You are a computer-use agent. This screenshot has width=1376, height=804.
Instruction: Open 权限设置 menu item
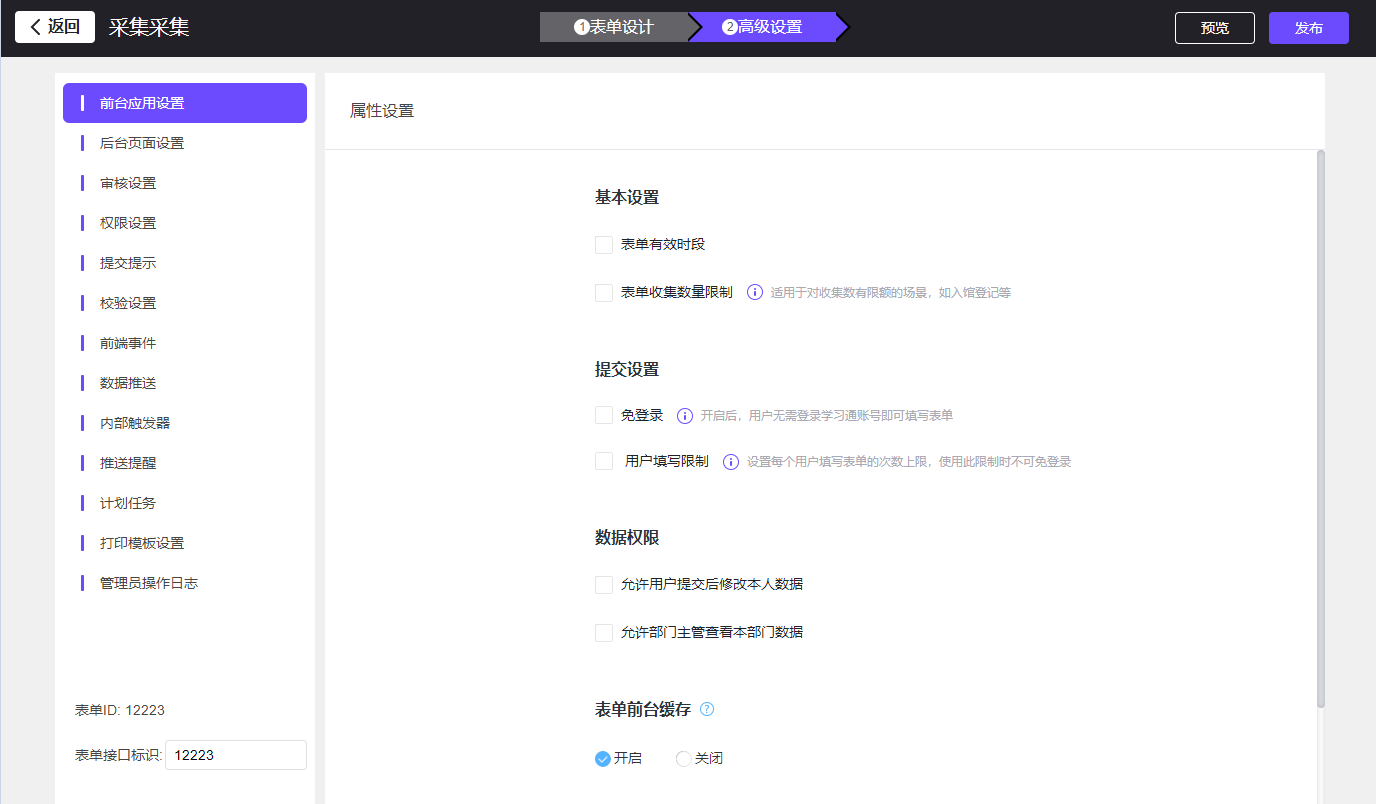[185, 223]
